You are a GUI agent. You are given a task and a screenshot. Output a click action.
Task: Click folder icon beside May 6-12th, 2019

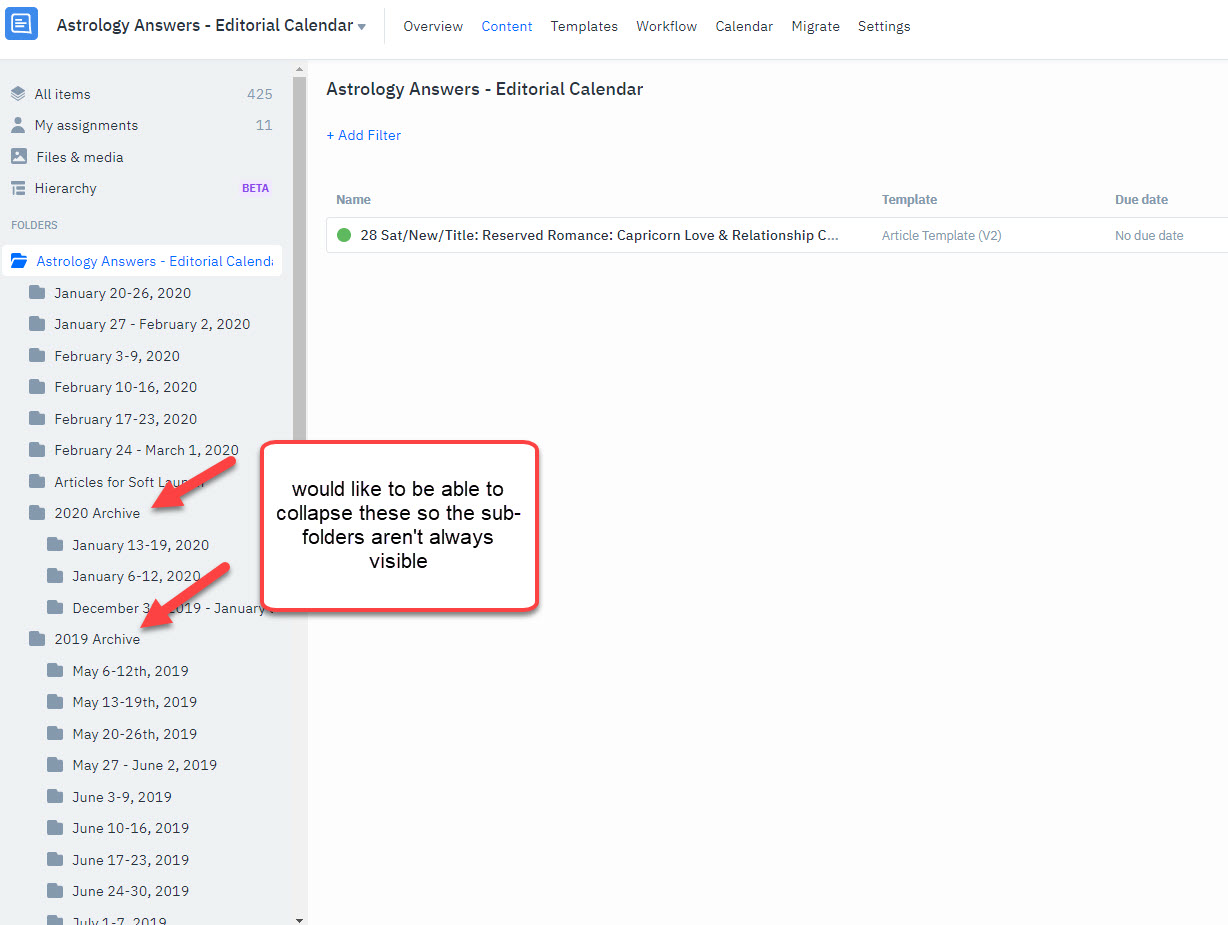(x=55, y=671)
